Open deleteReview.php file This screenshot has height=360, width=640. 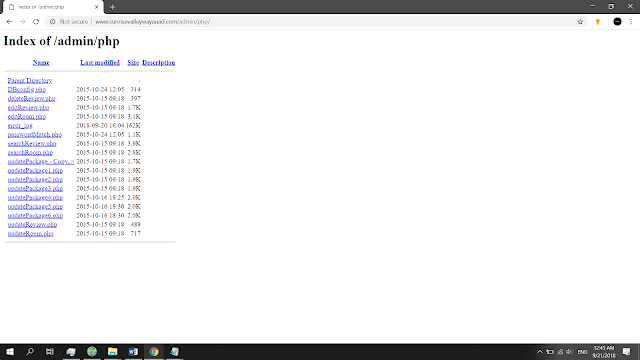(x=31, y=98)
